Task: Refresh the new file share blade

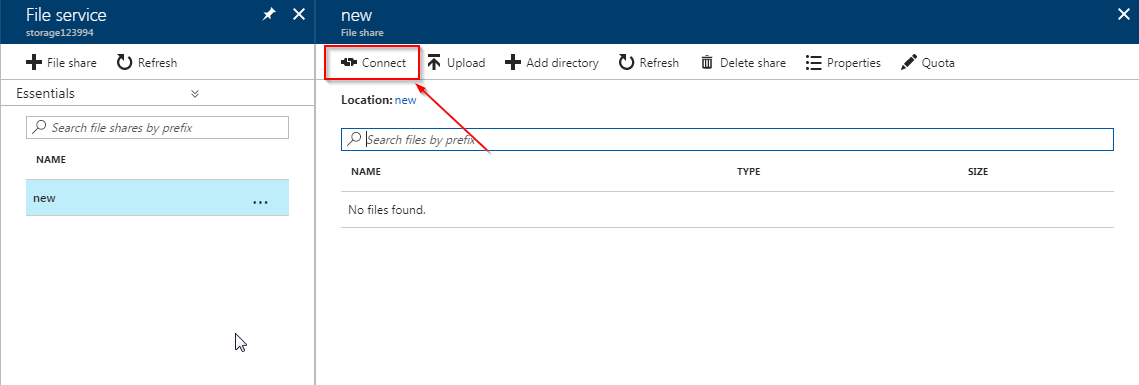Action: tap(649, 63)
